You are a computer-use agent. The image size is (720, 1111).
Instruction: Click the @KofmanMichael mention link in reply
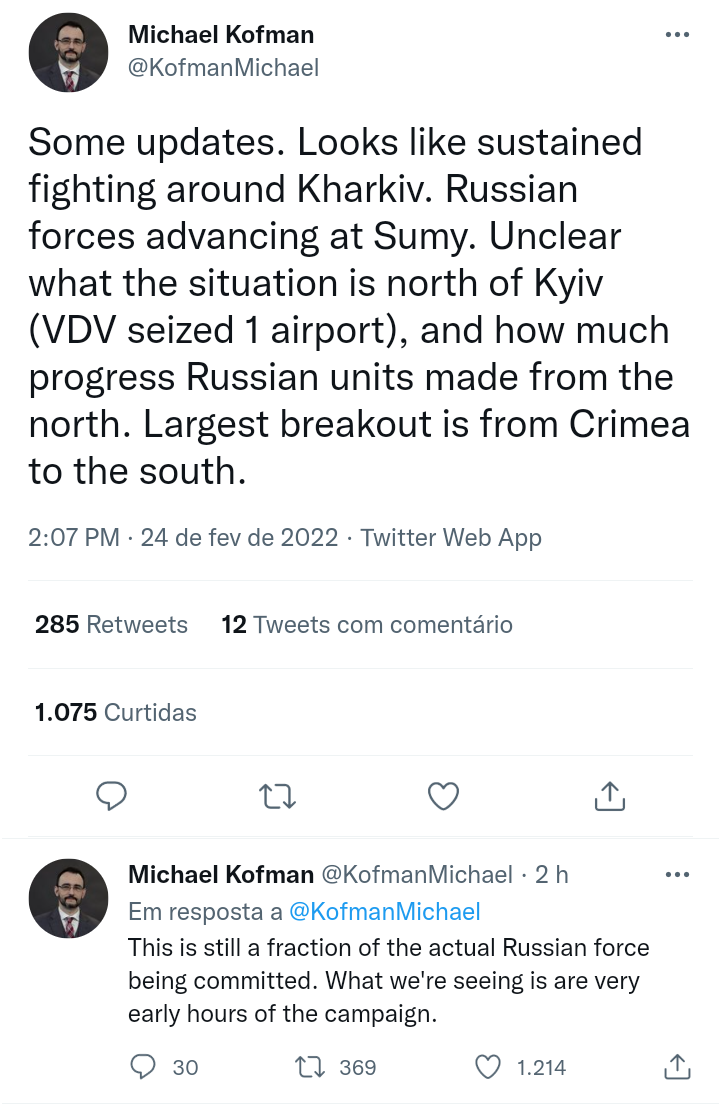point(384,911)
